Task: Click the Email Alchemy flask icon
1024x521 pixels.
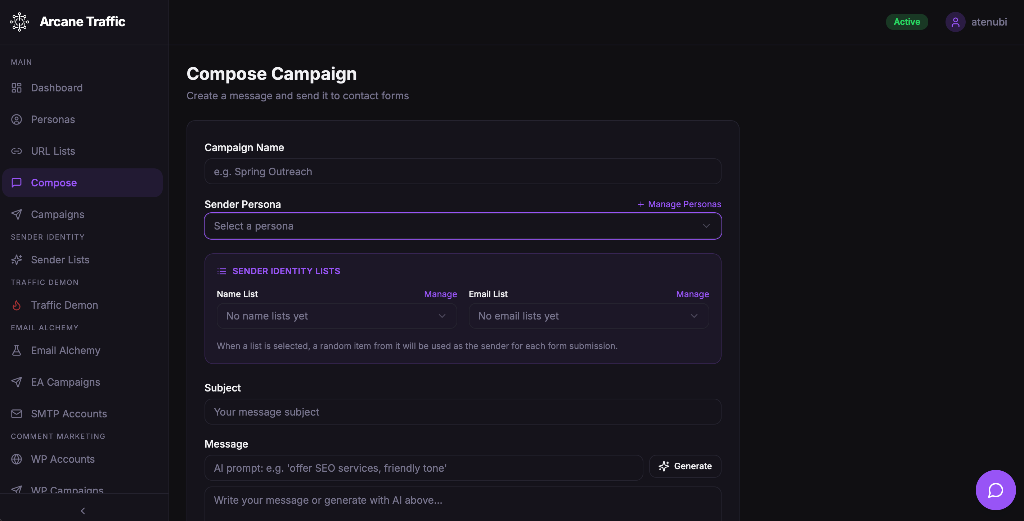Action: pyautogui.click(x=17, y=351)
